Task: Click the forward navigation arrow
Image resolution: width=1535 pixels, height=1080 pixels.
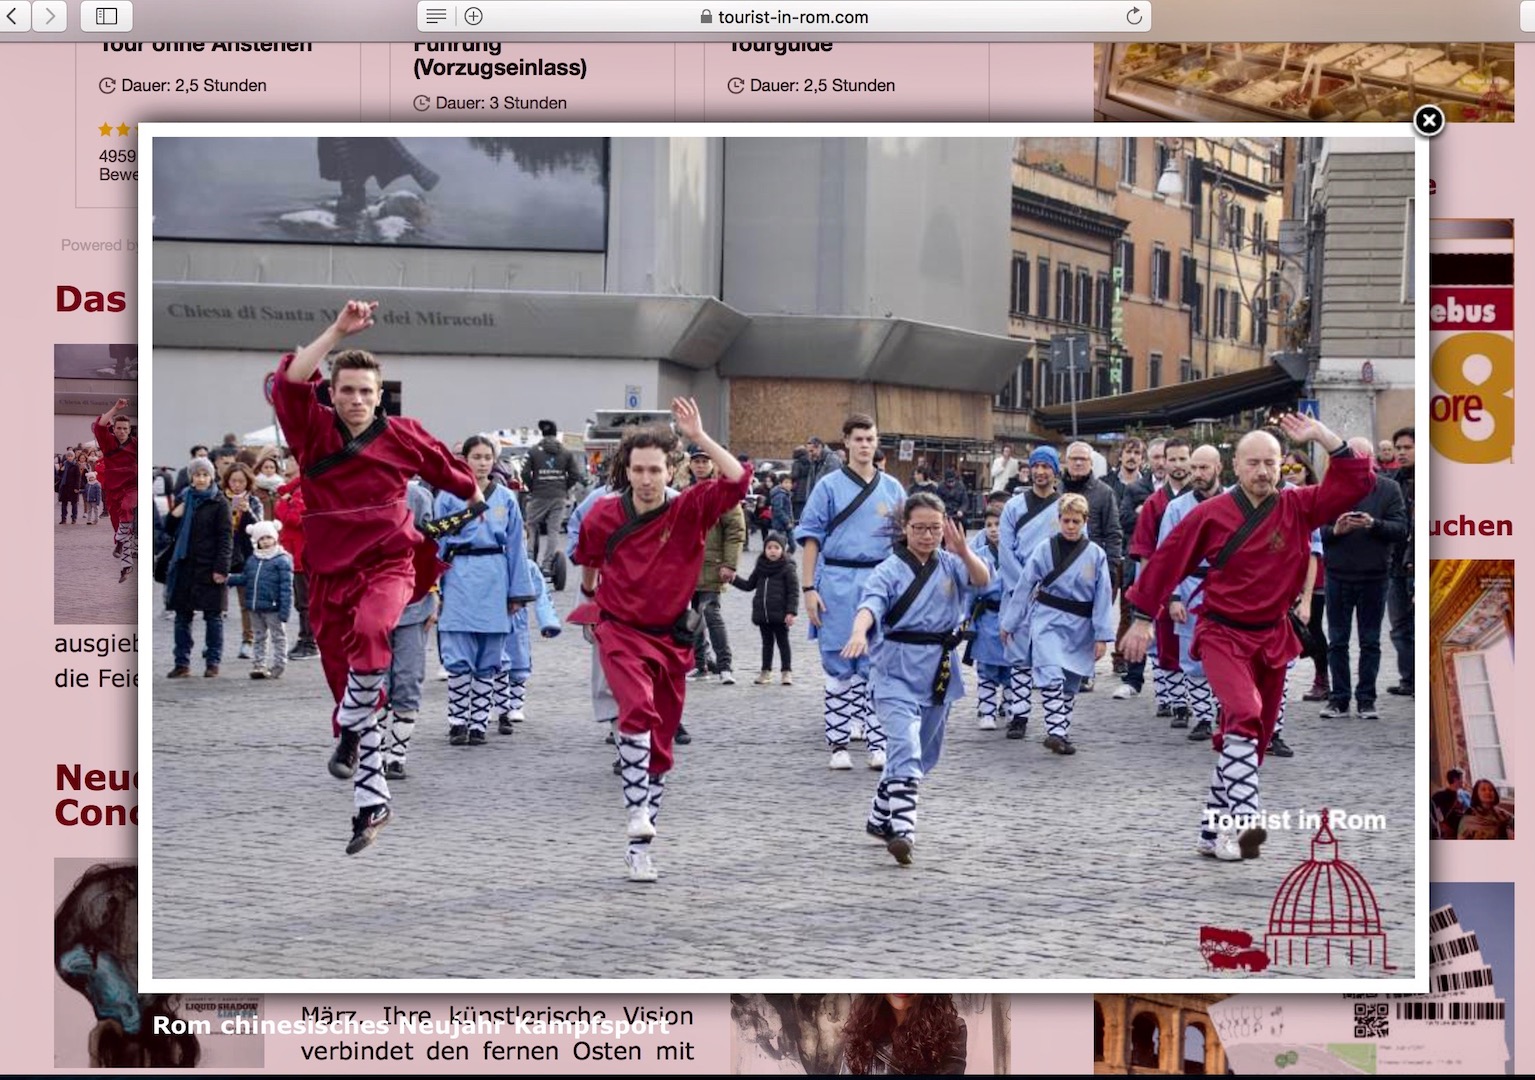Action: pos(49,16)
